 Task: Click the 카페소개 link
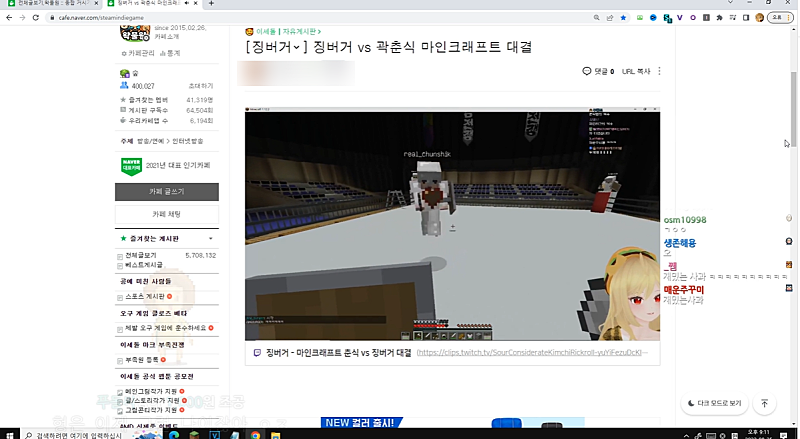tap(167, 37)
